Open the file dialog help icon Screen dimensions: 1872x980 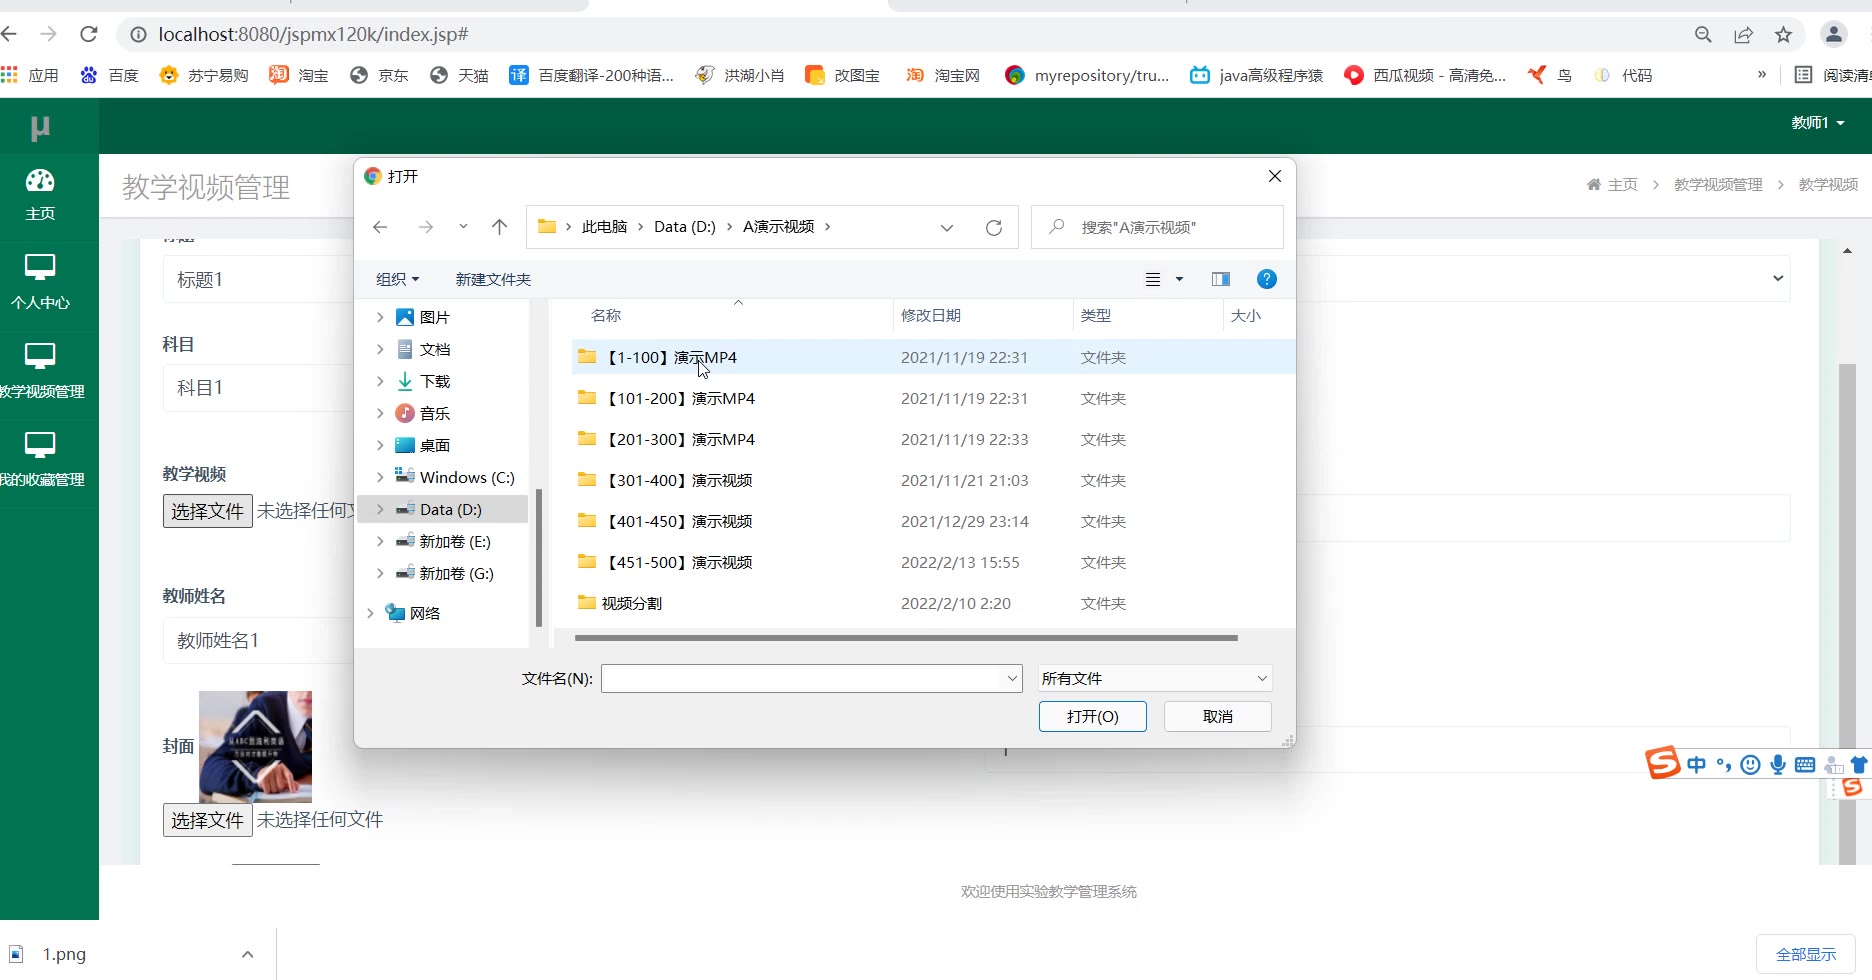pos(1266,279)
